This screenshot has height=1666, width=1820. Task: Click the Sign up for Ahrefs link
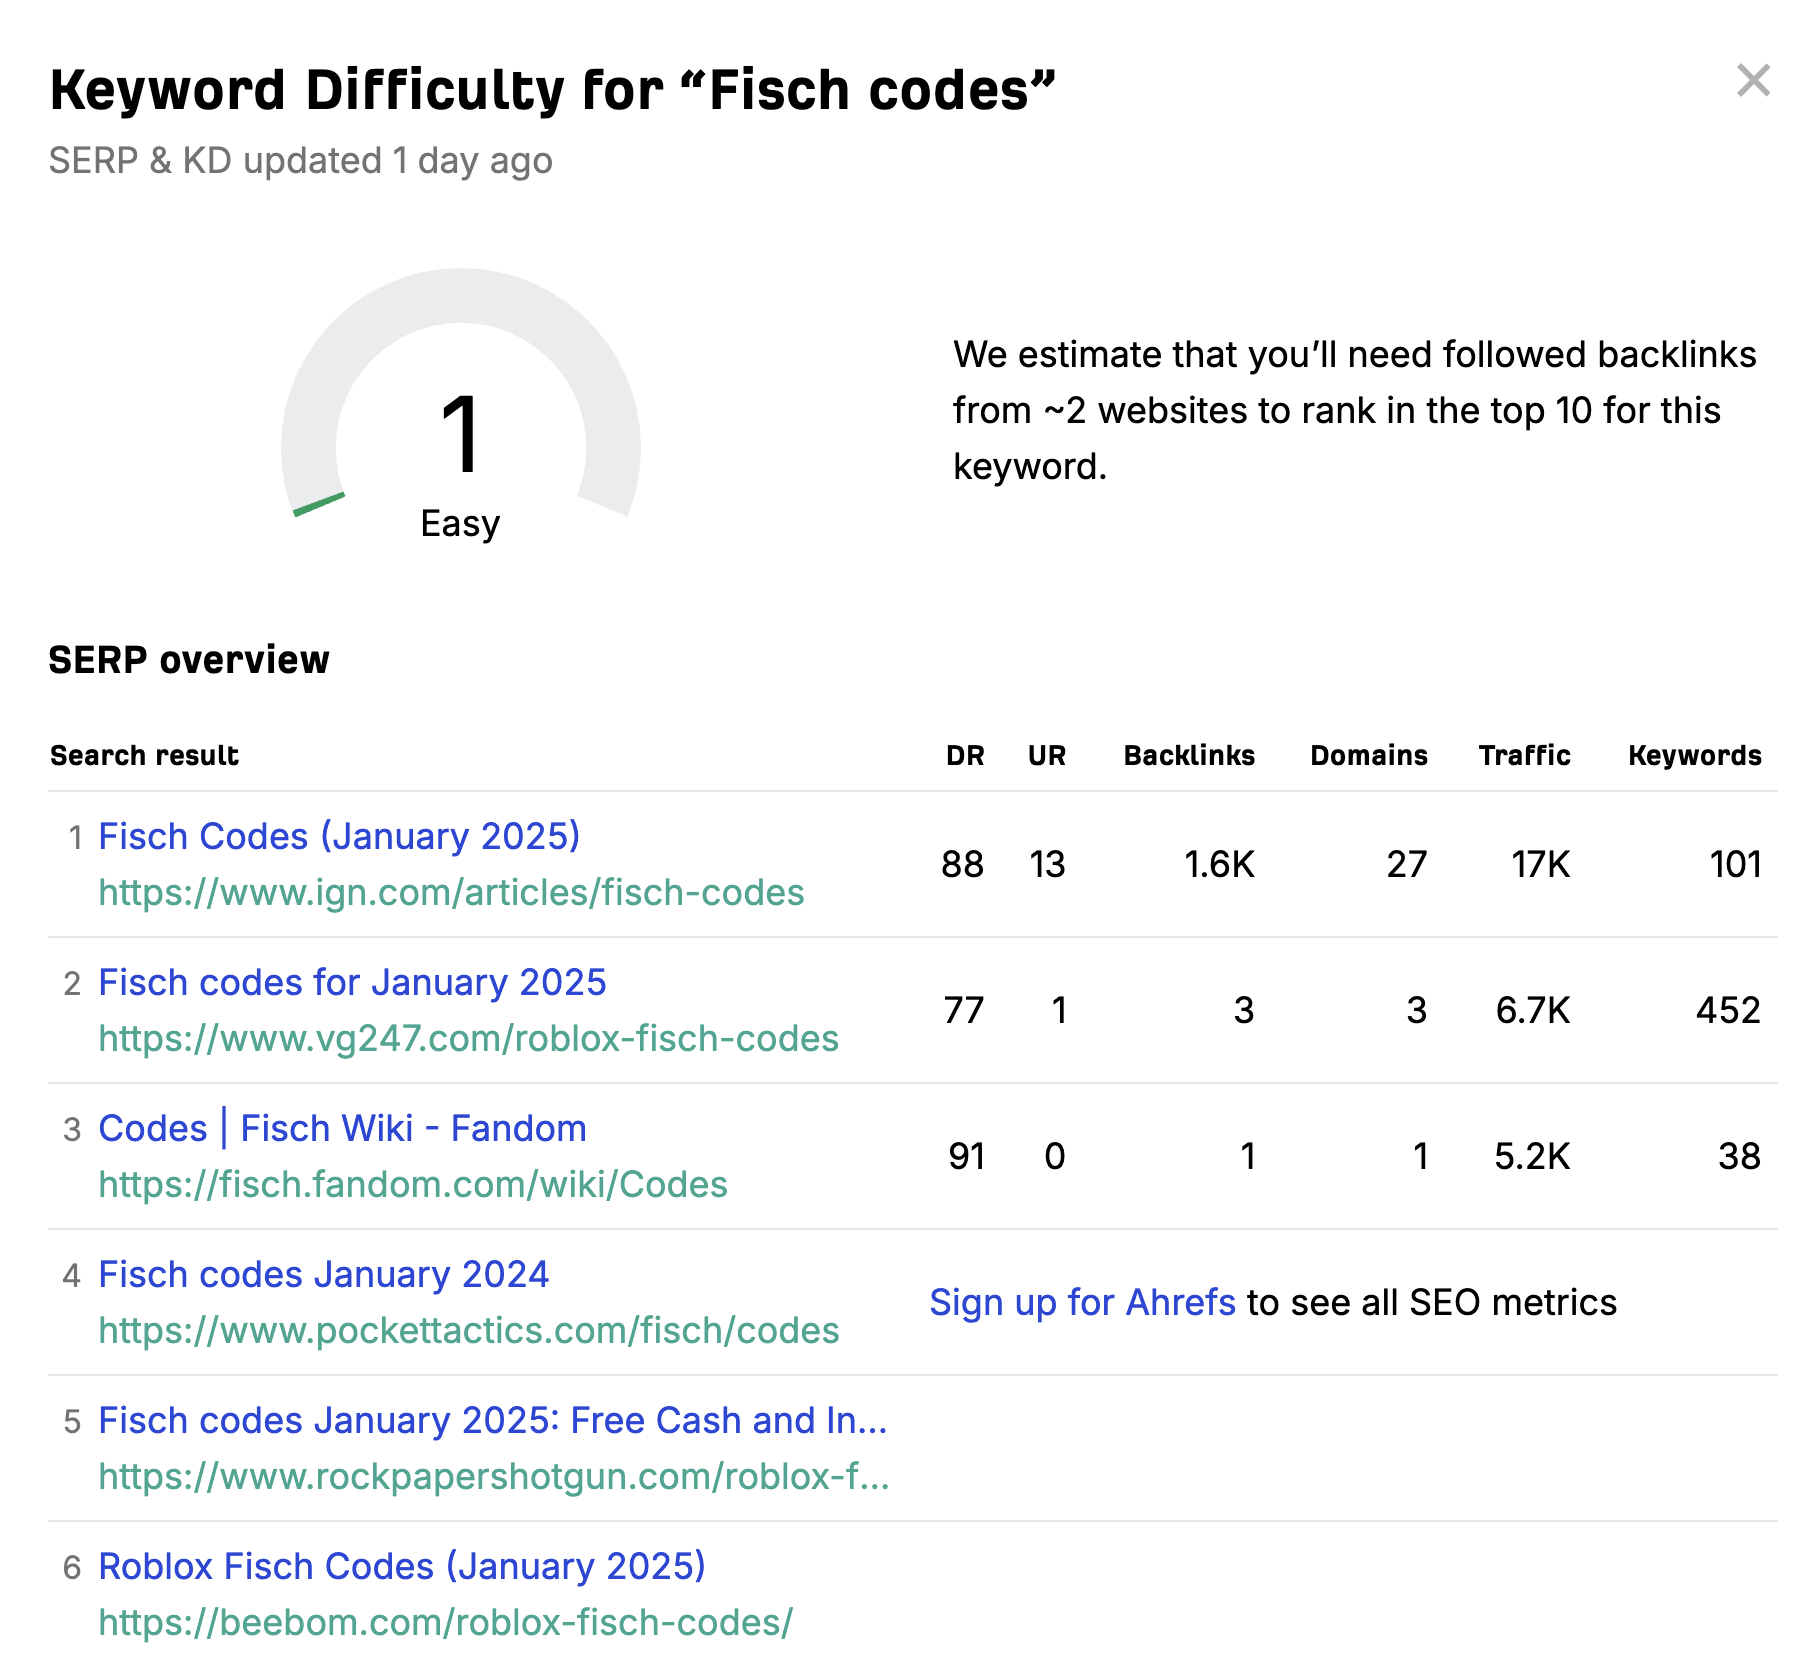[1082, 1302]
